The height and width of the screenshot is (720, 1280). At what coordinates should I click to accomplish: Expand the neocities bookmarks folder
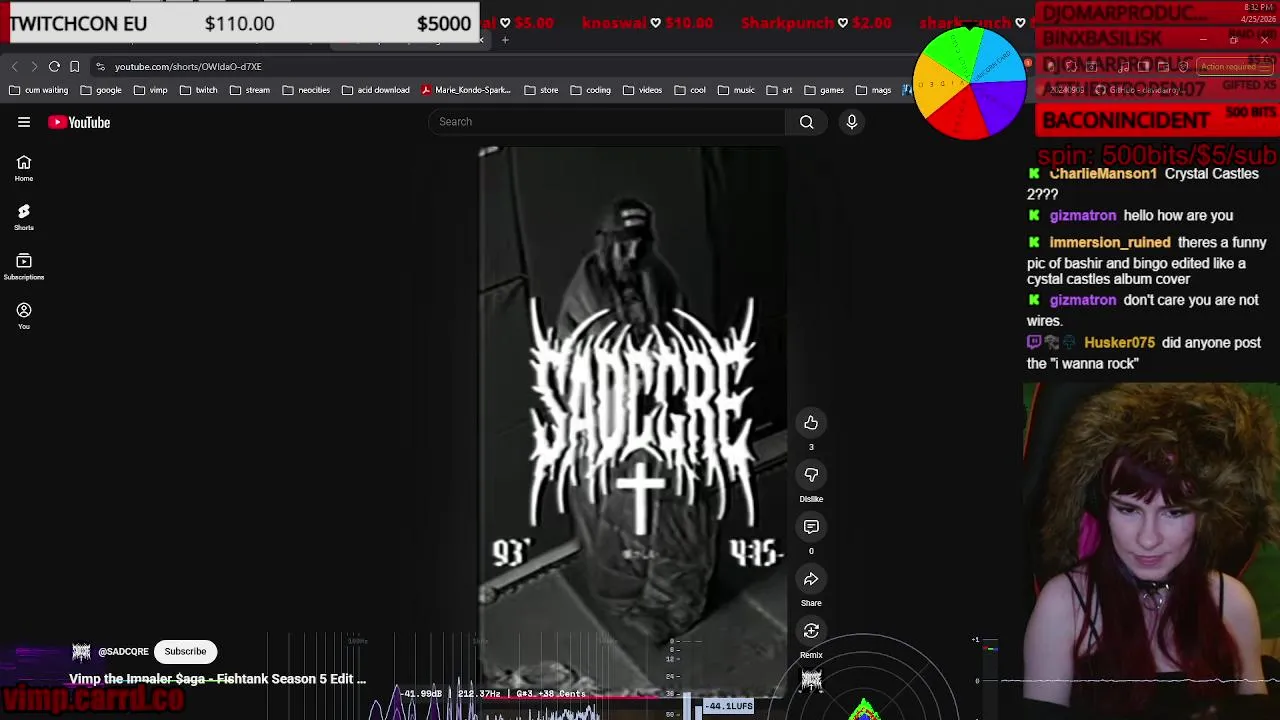[x=306, y=90]
